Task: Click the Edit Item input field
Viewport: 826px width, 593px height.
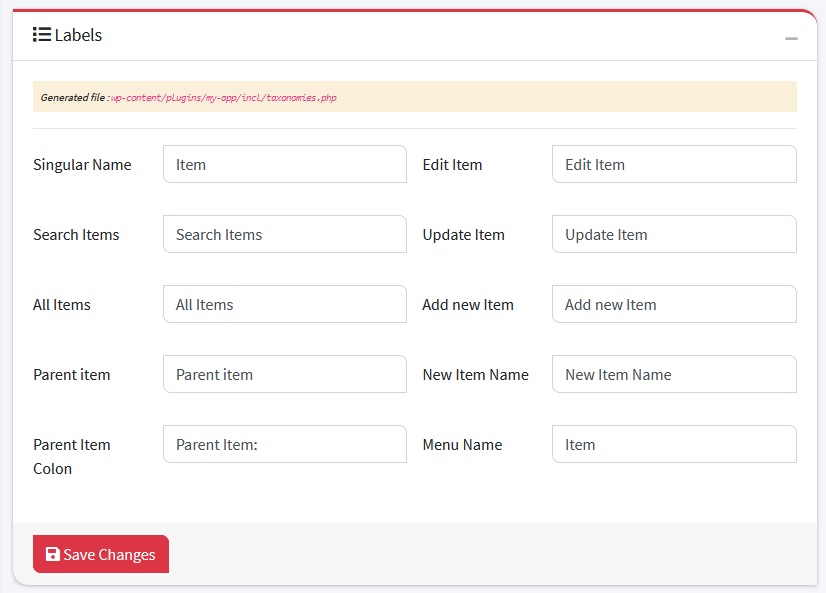Action: point(673,164)
